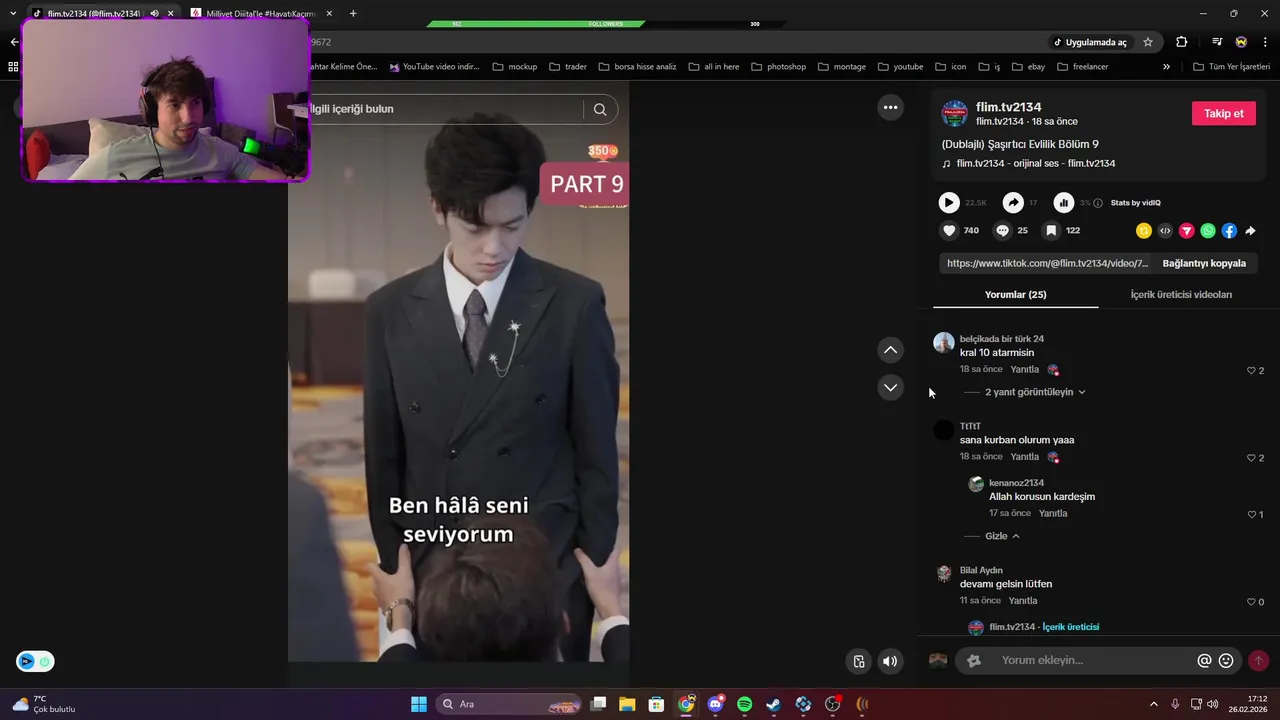The width and height of the screenshot is (1280, 720).
Task: Click the search magnifier icon in the video search bar
Action: click(600, 109)
